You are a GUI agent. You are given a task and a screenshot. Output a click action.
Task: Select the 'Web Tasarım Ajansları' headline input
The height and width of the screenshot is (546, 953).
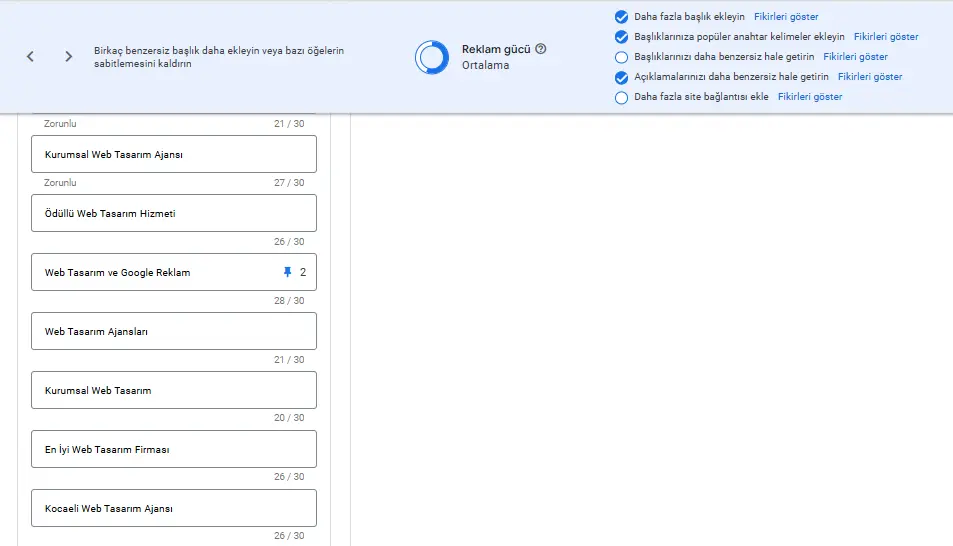(174, 331)
